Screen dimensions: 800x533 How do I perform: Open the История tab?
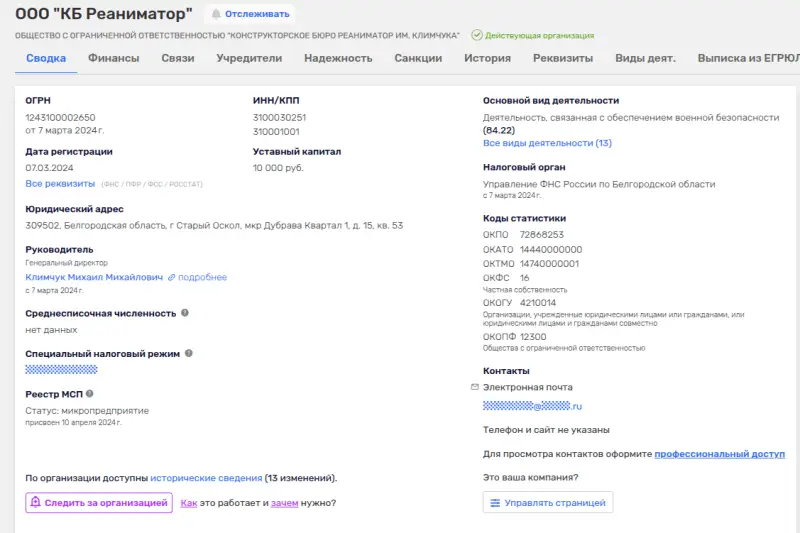coord(487,58)
